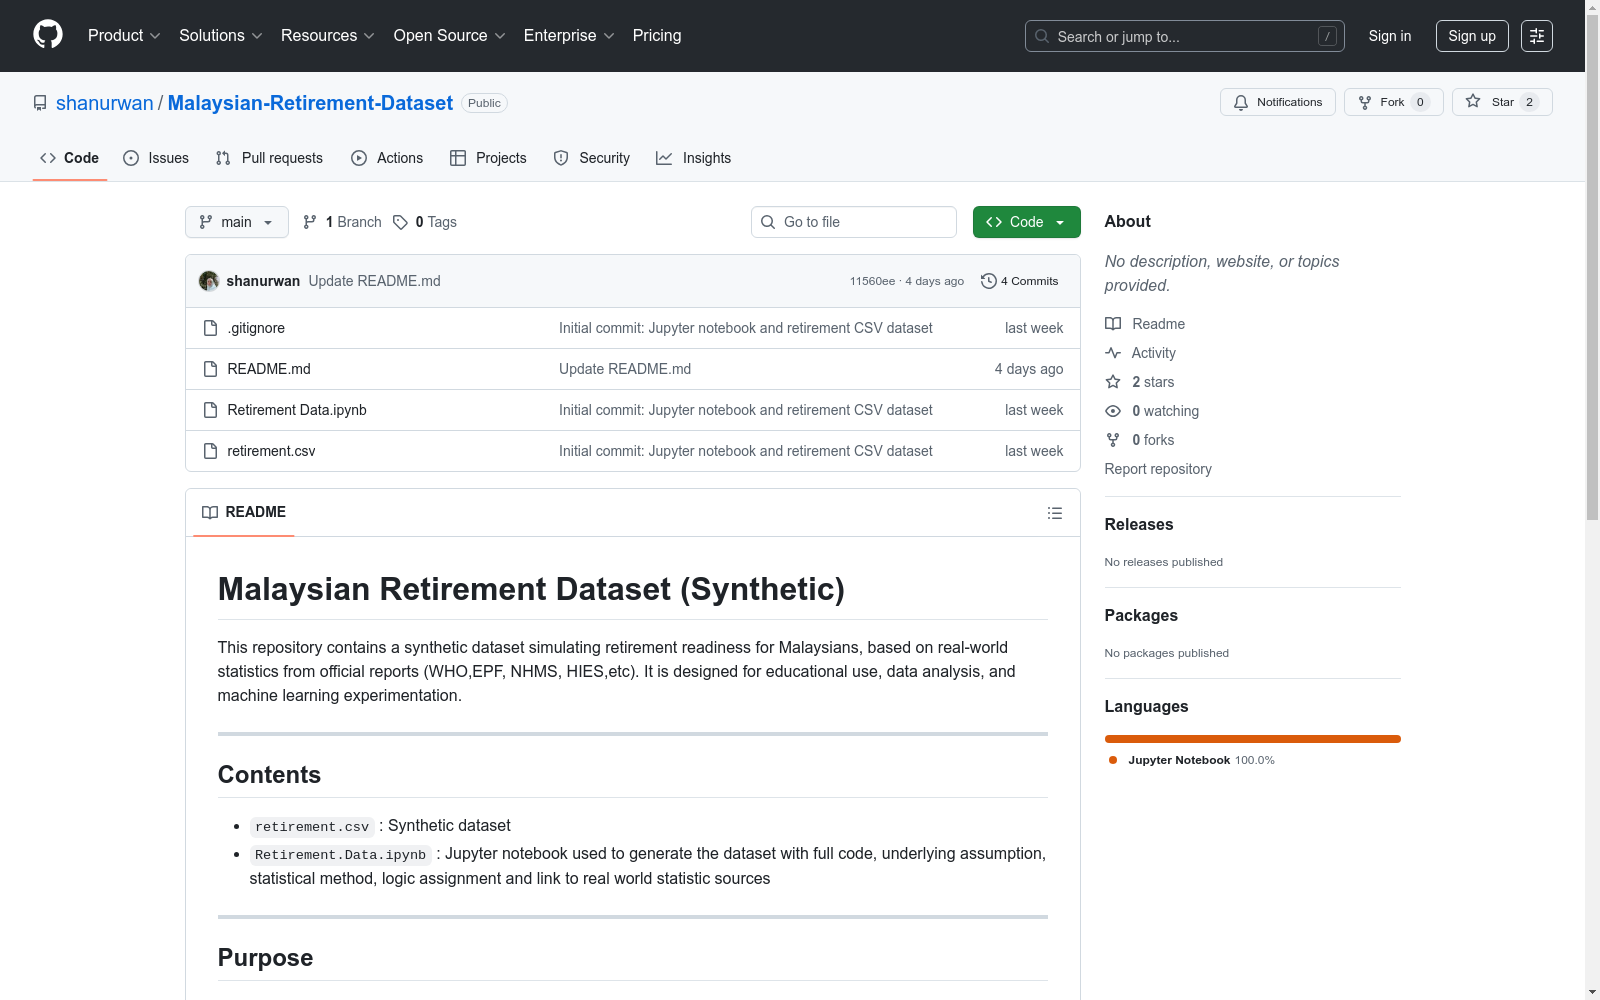Click the Fork count 0 badge
Screen dimensions: 1600x1000
(1420, 102)
